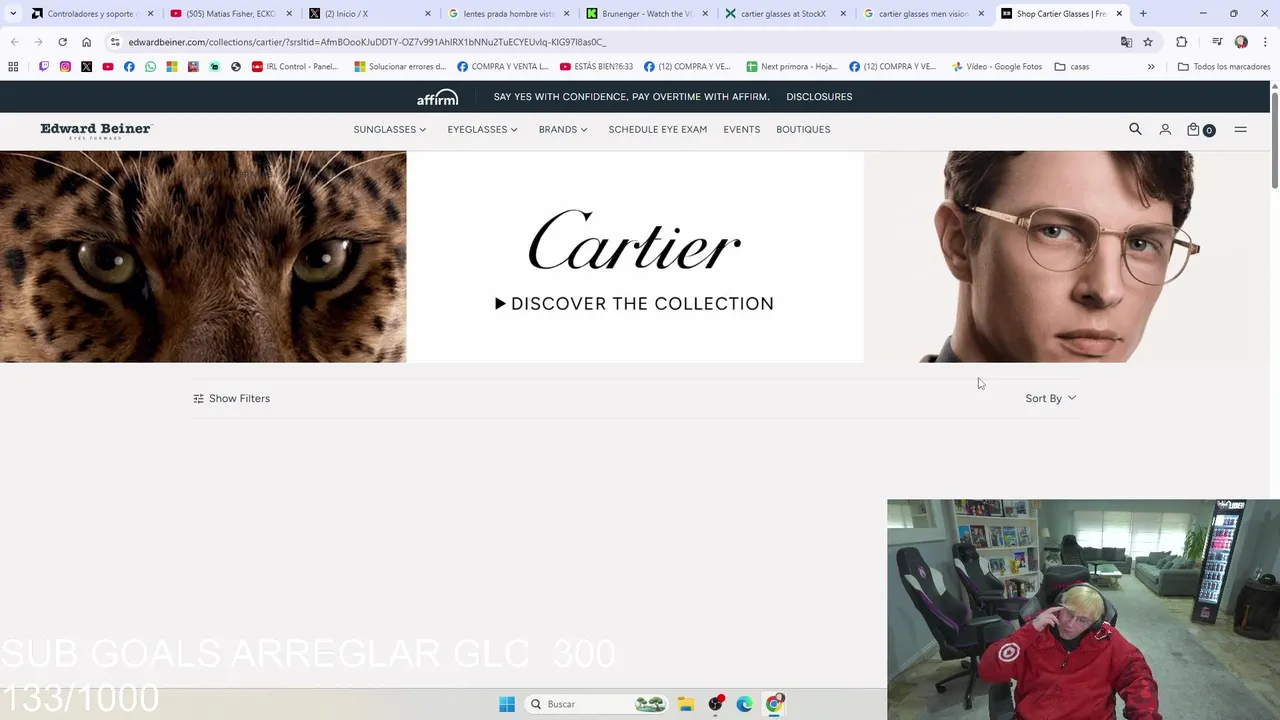Open the X bookmark icon
Viewport: 1280px width, 720px height.
coord(86,67)
